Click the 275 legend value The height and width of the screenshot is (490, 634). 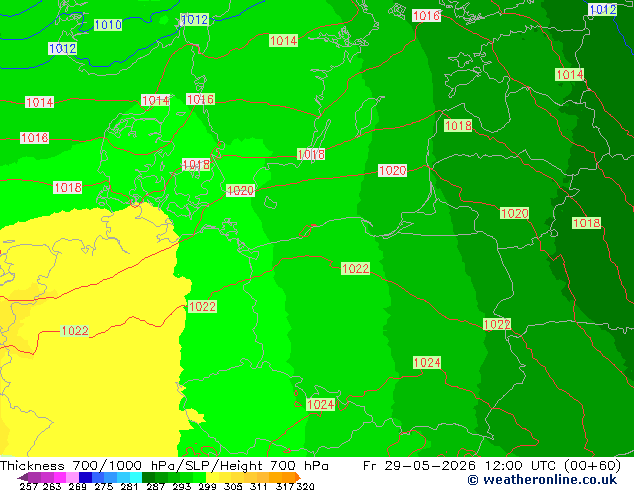pyautogui.click(x=104, y=486)
